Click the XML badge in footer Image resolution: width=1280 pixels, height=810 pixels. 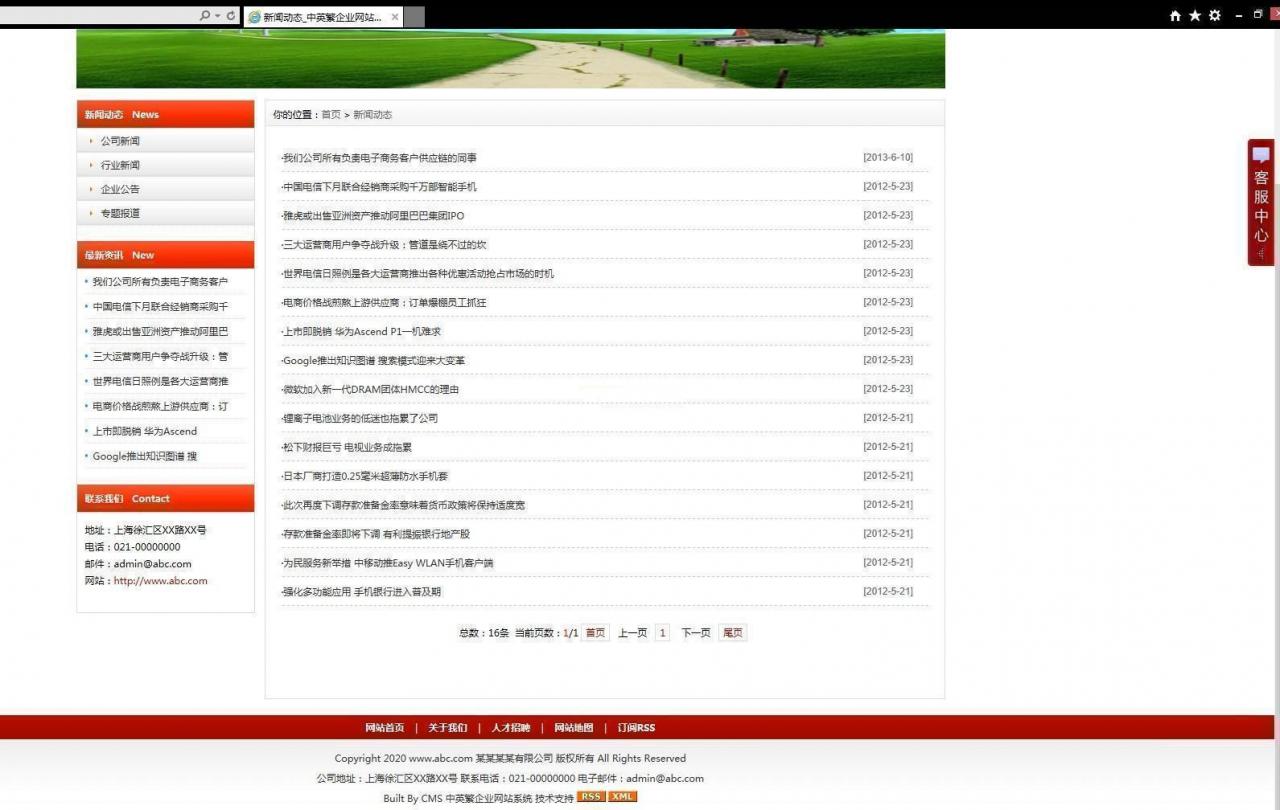(622, 797)
